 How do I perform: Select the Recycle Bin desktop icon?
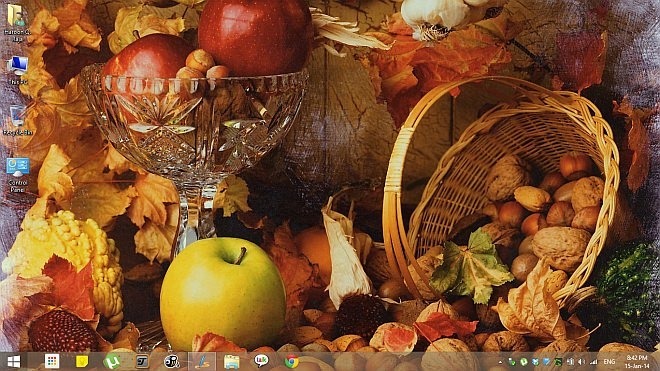coord(17,120)
